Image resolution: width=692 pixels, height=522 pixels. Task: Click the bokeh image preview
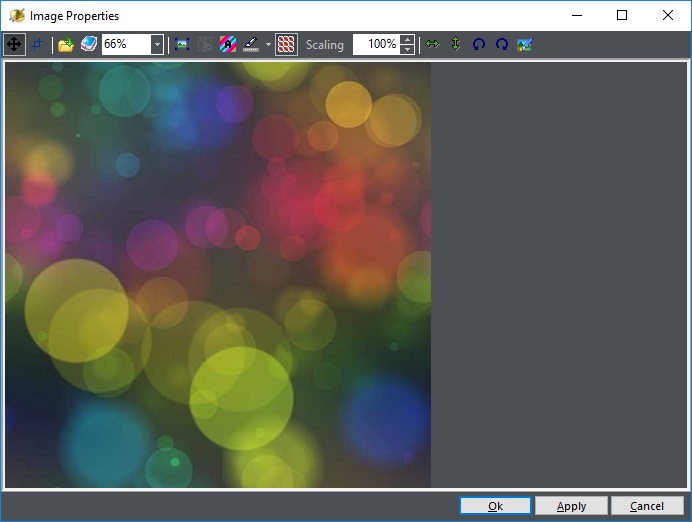tap(218, 274)
